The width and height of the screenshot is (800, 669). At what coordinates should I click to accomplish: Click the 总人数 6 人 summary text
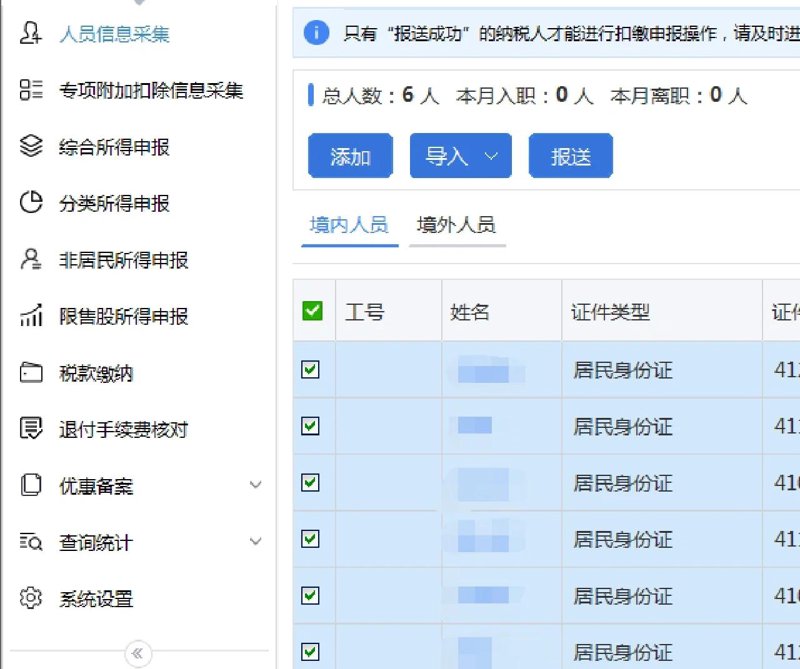point(381,95)
